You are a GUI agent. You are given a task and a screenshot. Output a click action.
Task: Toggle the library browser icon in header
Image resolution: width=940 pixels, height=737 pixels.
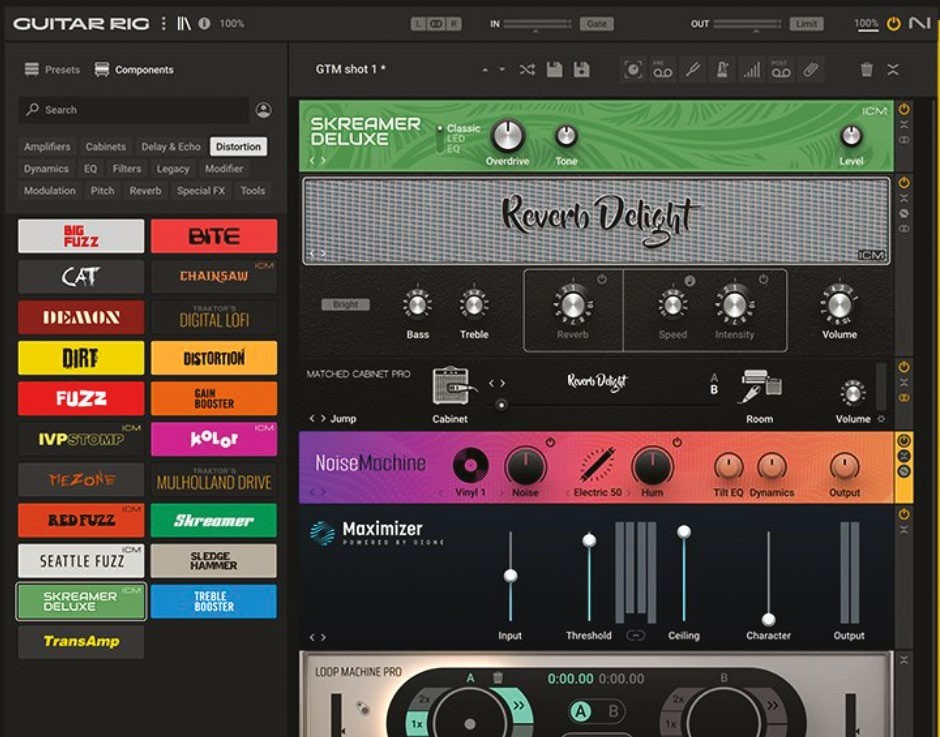183,23
